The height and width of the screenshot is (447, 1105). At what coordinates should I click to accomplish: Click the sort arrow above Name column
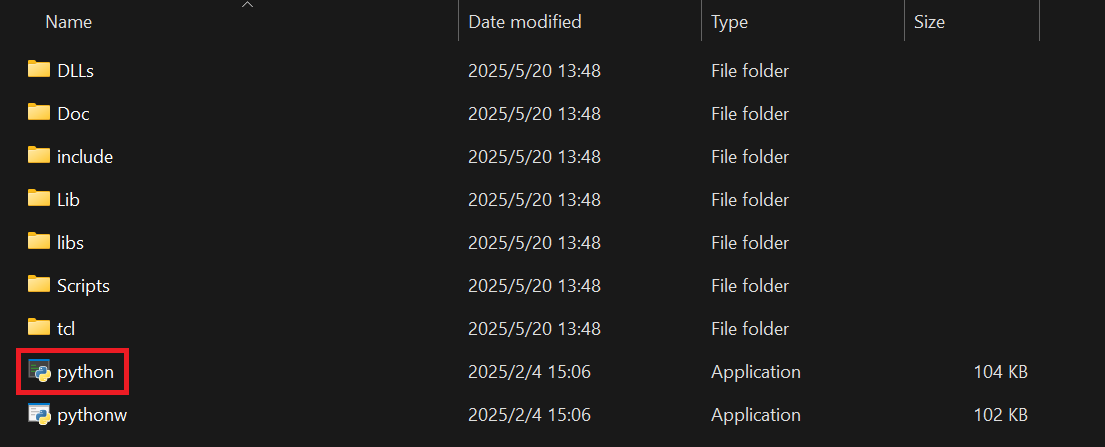pos(247,5)
